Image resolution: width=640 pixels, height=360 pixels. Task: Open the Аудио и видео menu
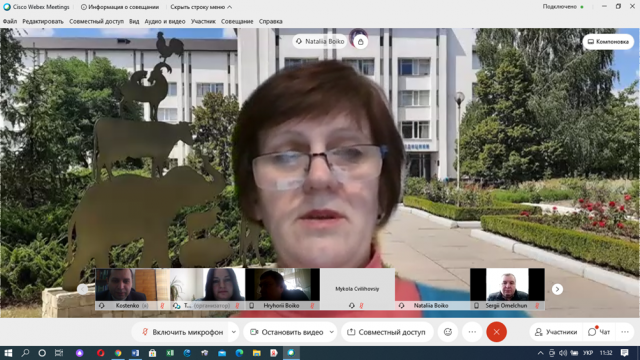tap(165, 21)
